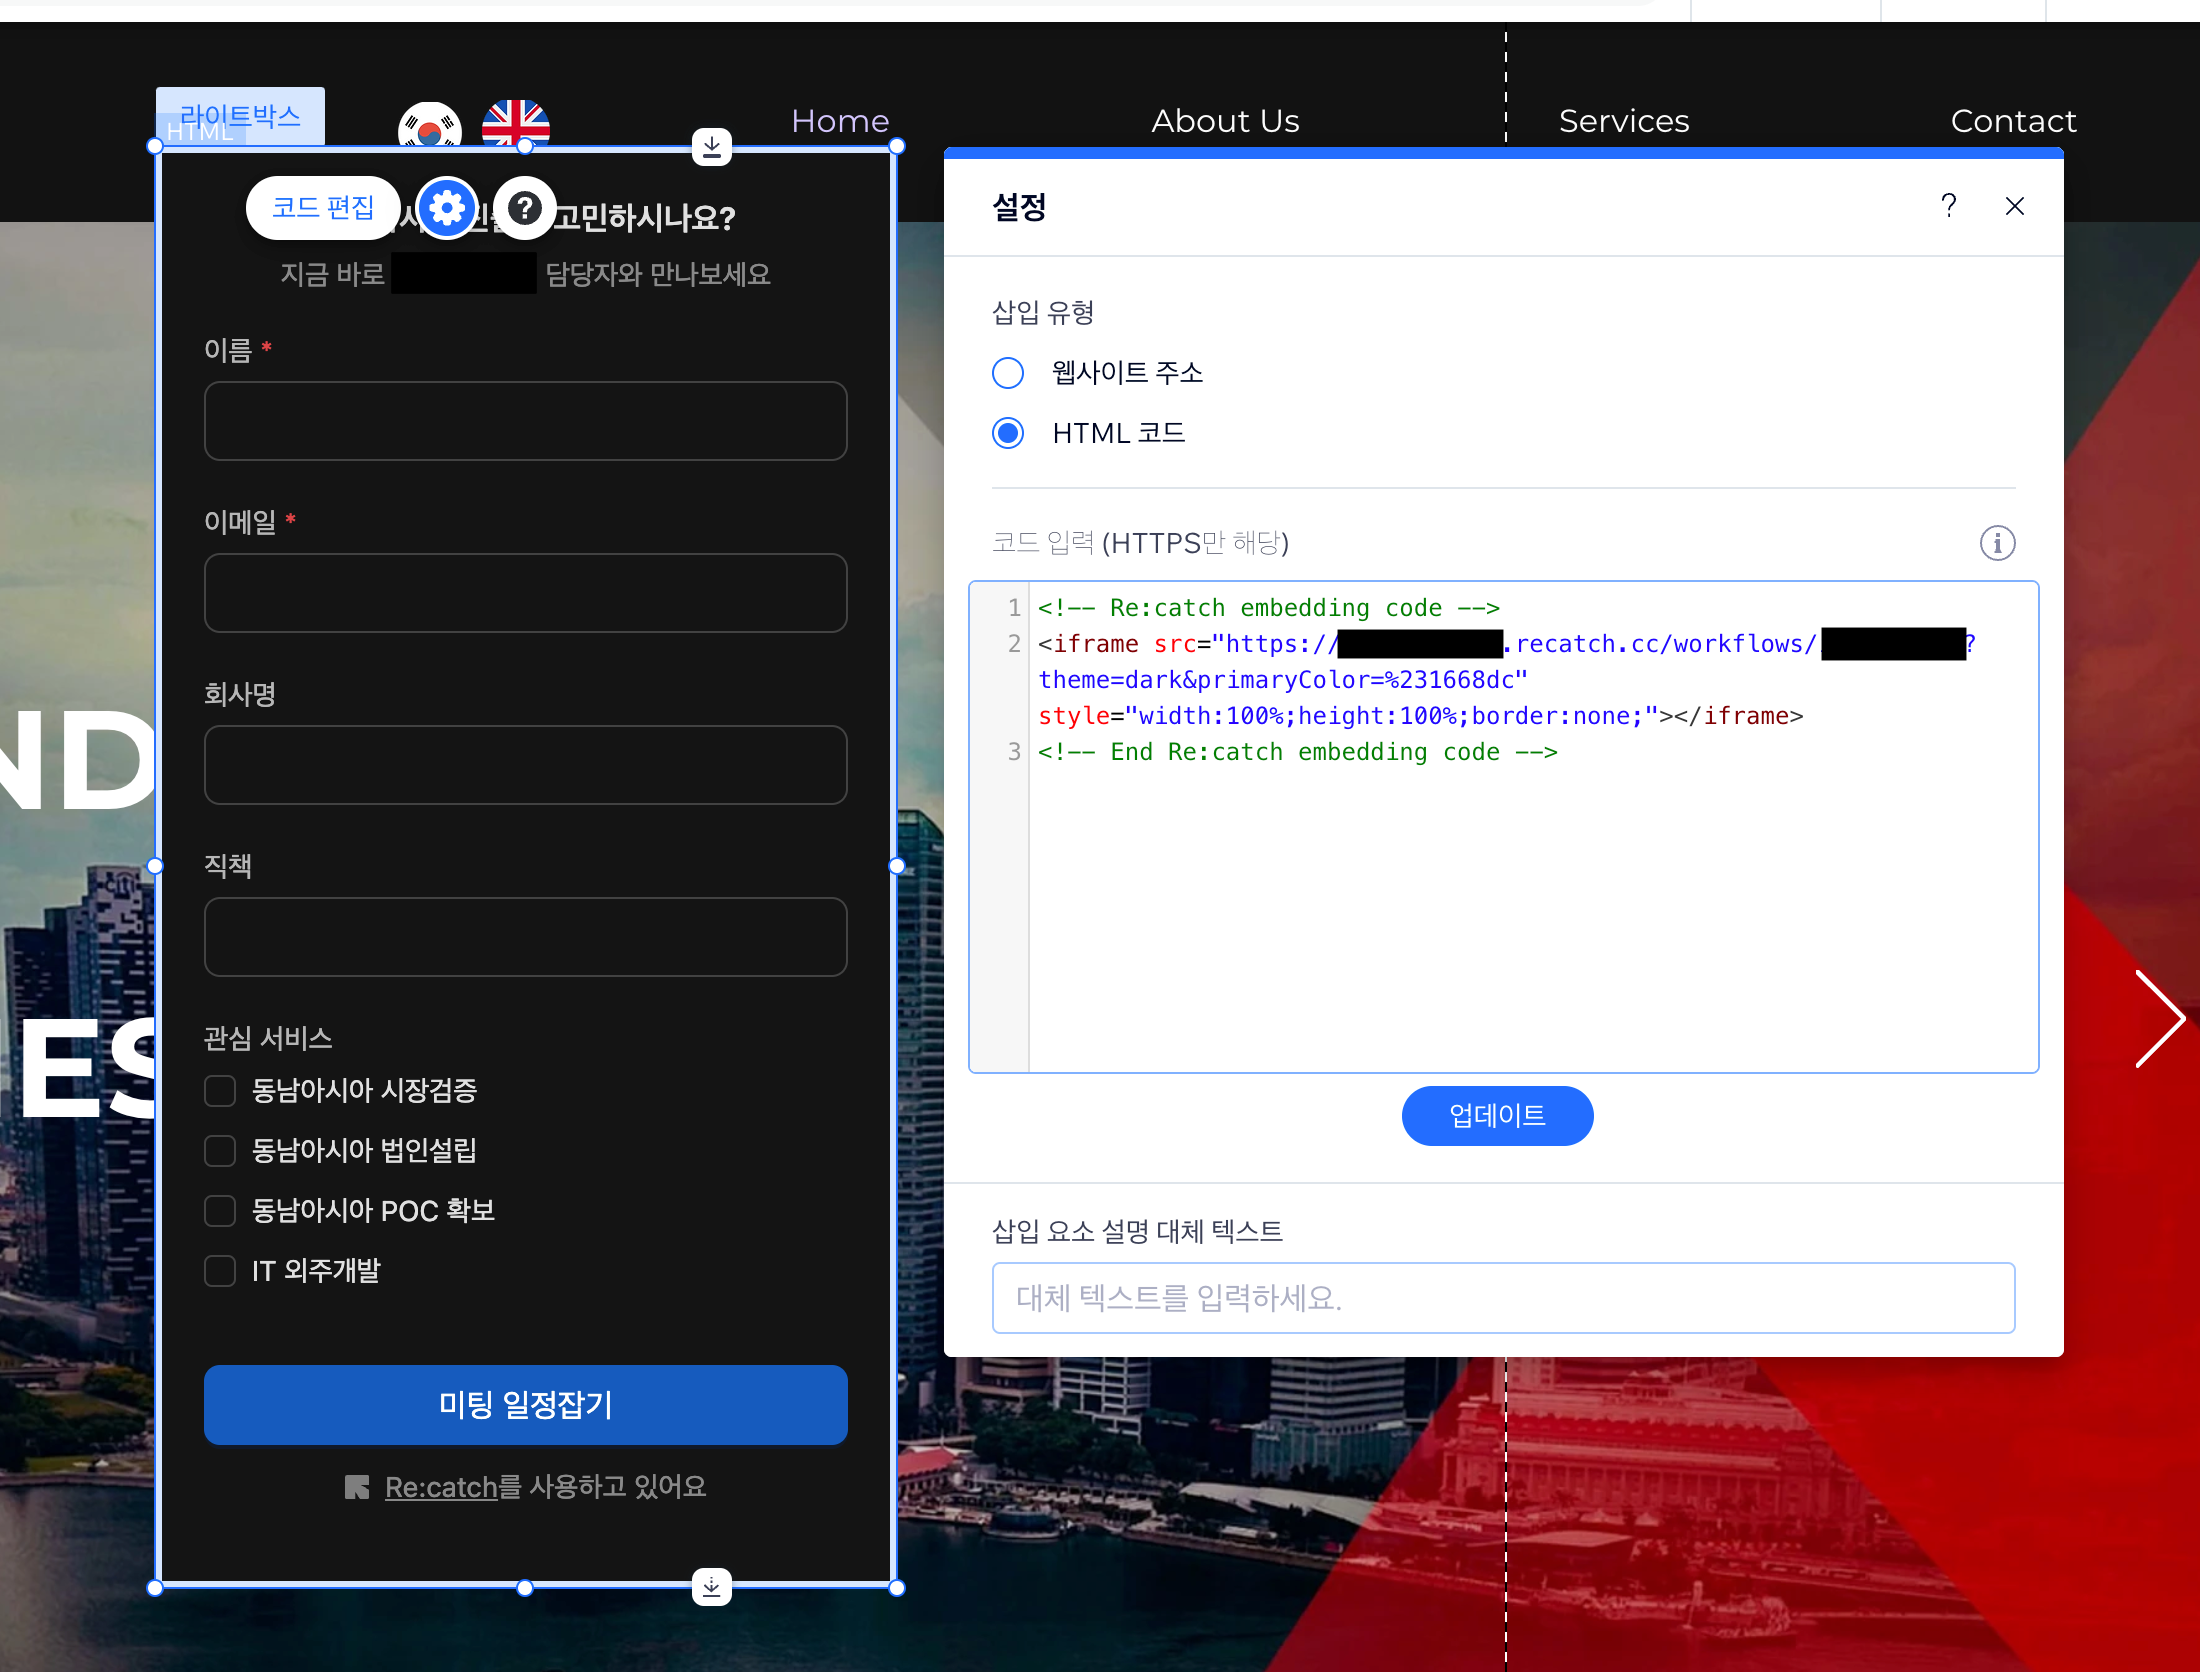Go to the Services menu item
Screen dimensions: 2200x1672
click(1623, 121)
